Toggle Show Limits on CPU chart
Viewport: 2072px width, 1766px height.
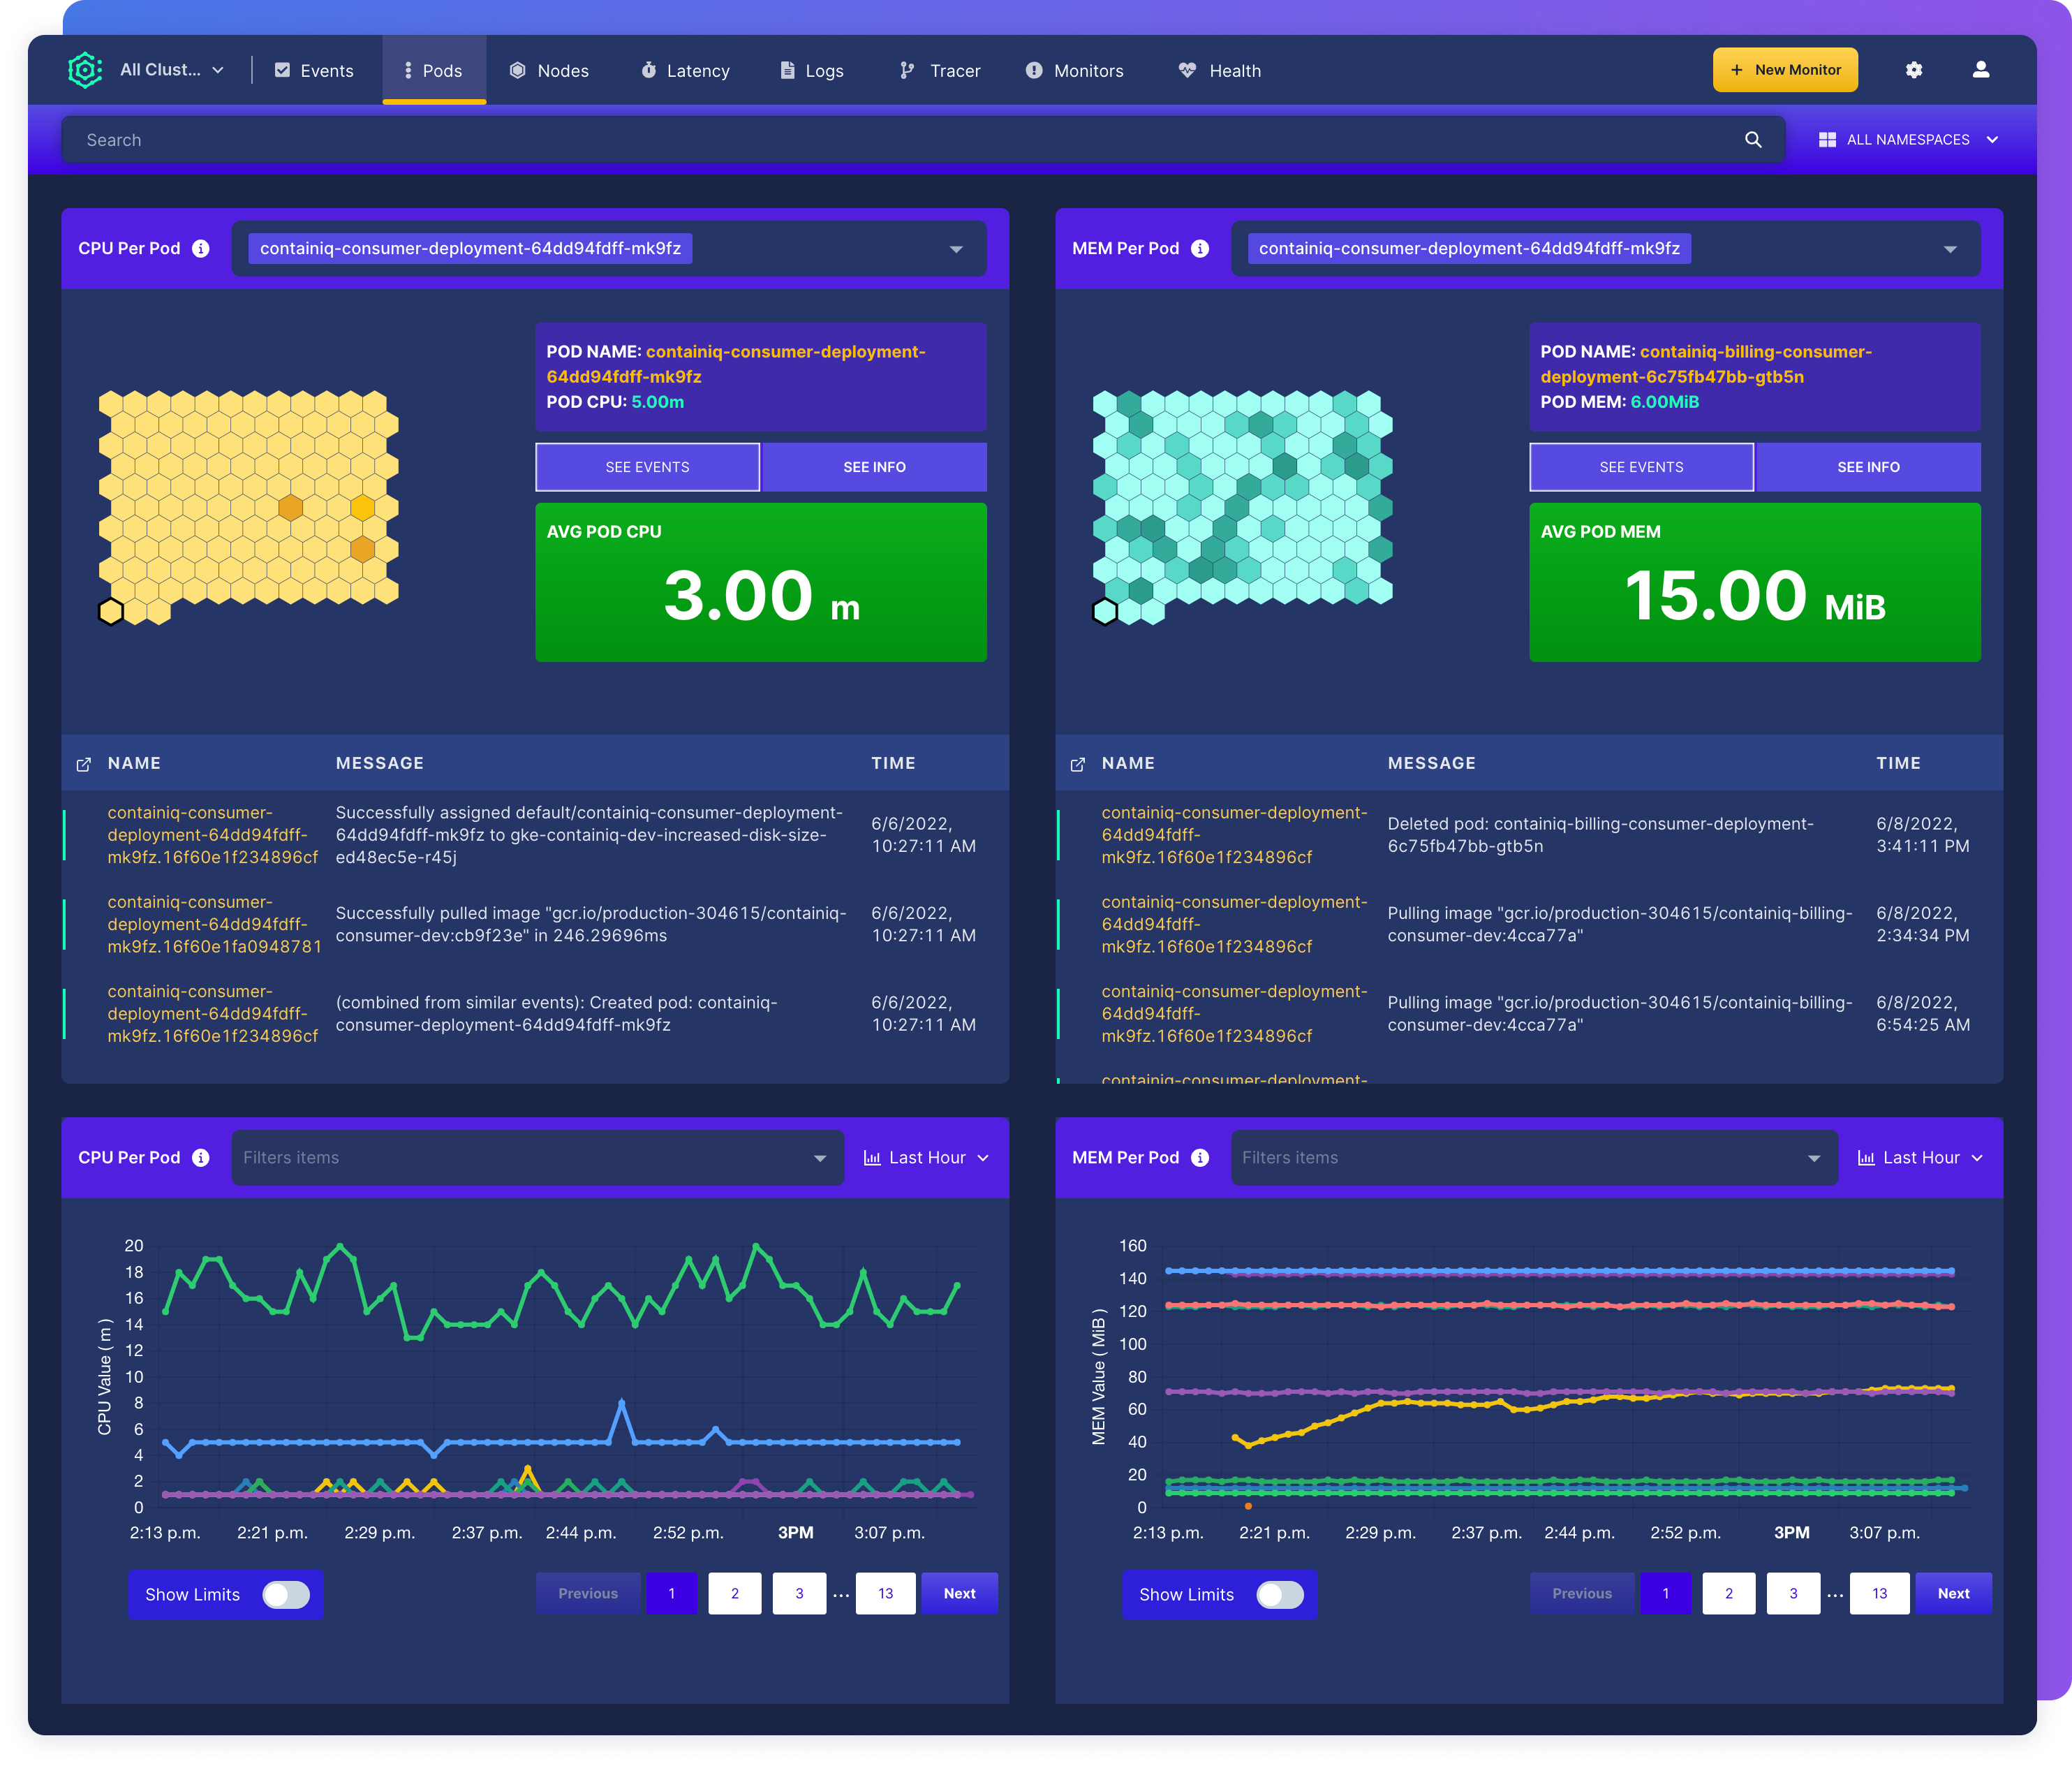(x=286, y=1594)
